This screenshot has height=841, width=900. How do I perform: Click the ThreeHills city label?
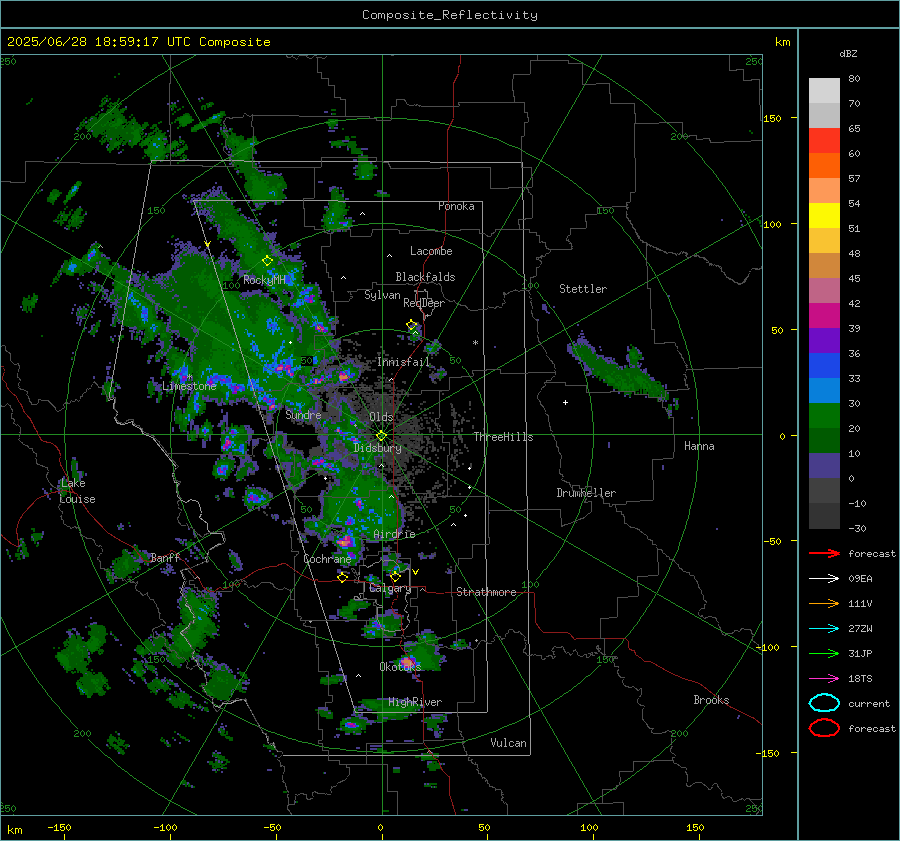coord(503,437)
